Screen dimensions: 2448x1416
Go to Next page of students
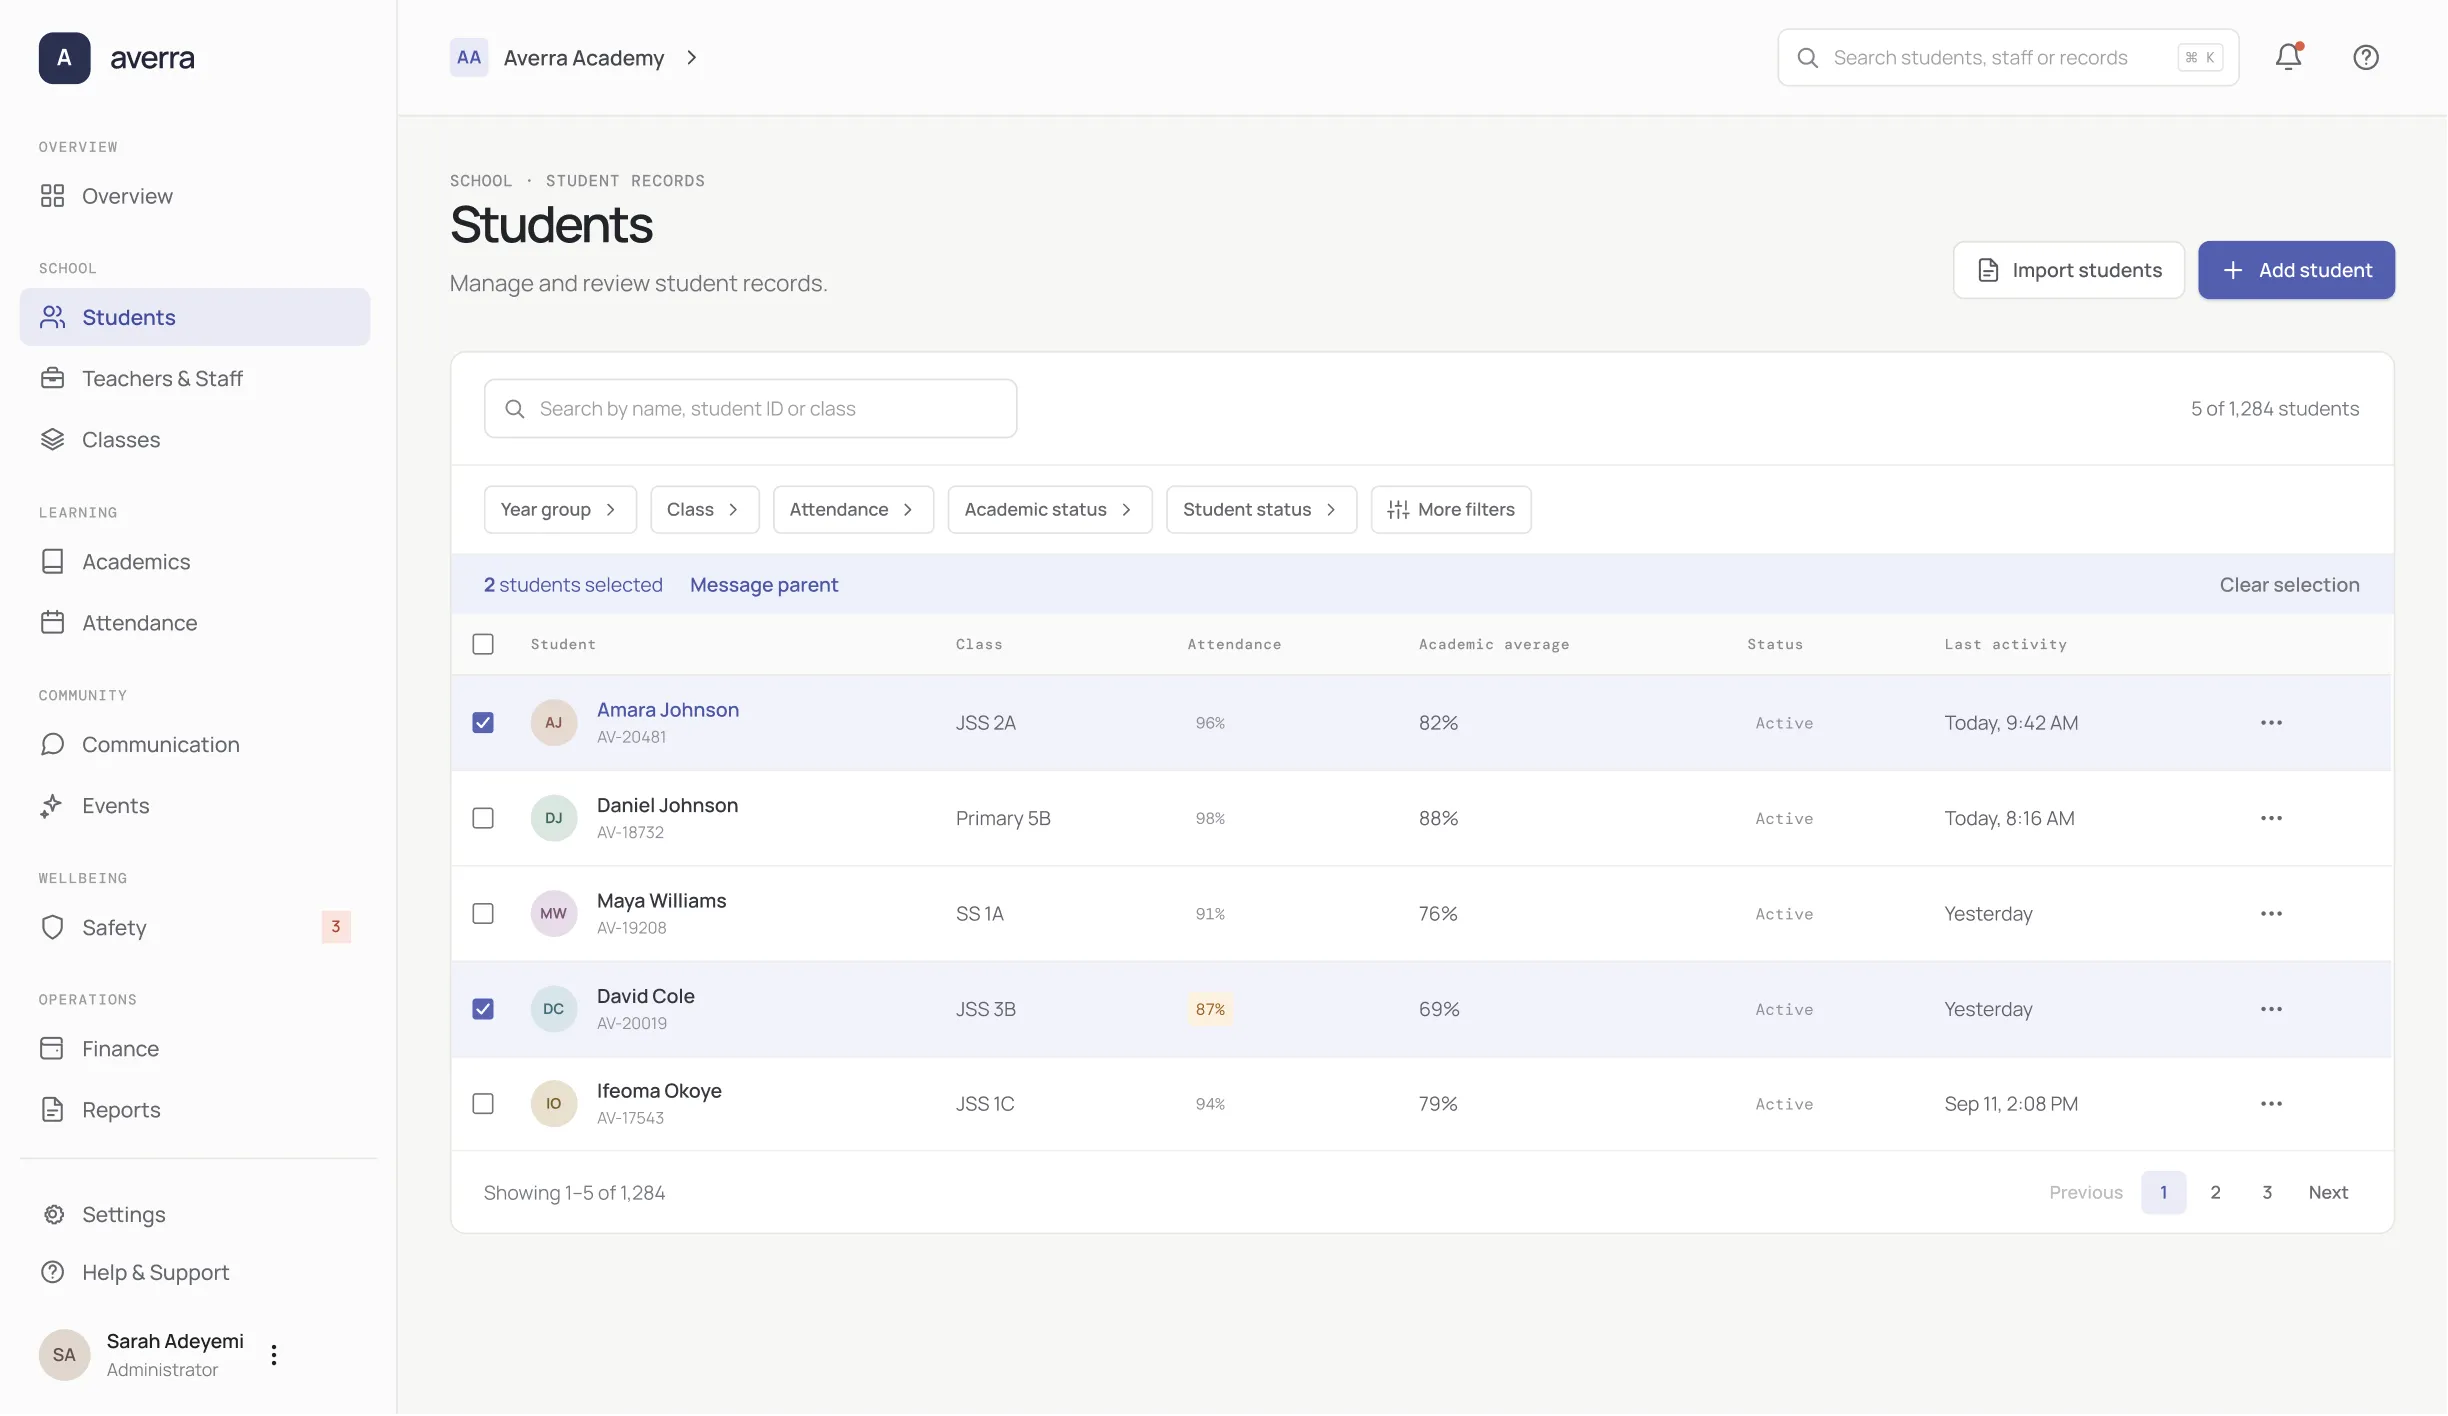(x=2328, y=1192)
